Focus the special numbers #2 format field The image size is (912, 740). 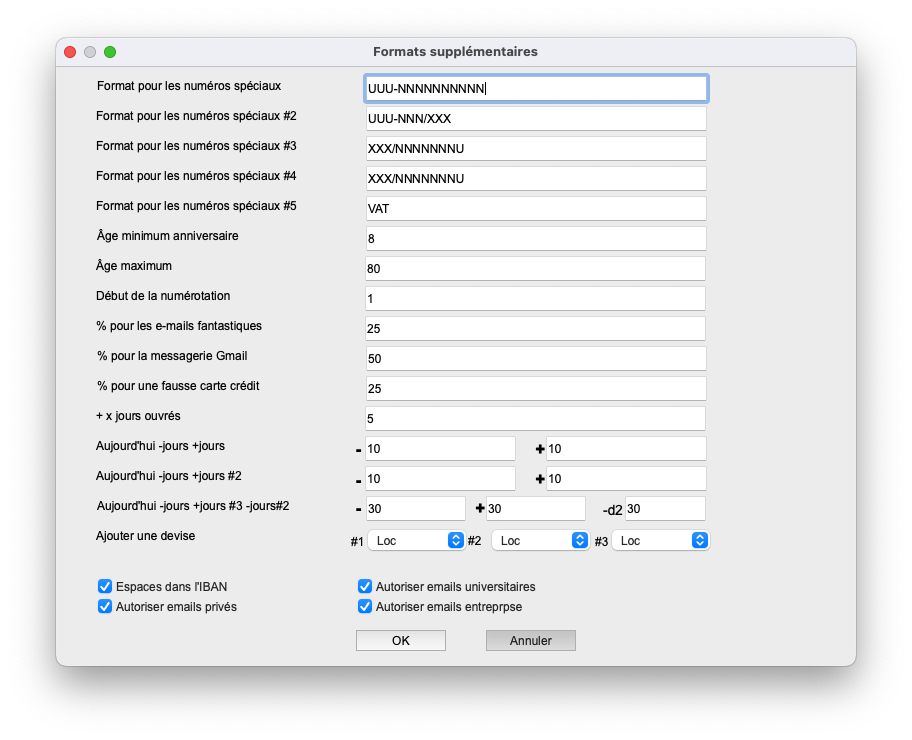point(536,119)
